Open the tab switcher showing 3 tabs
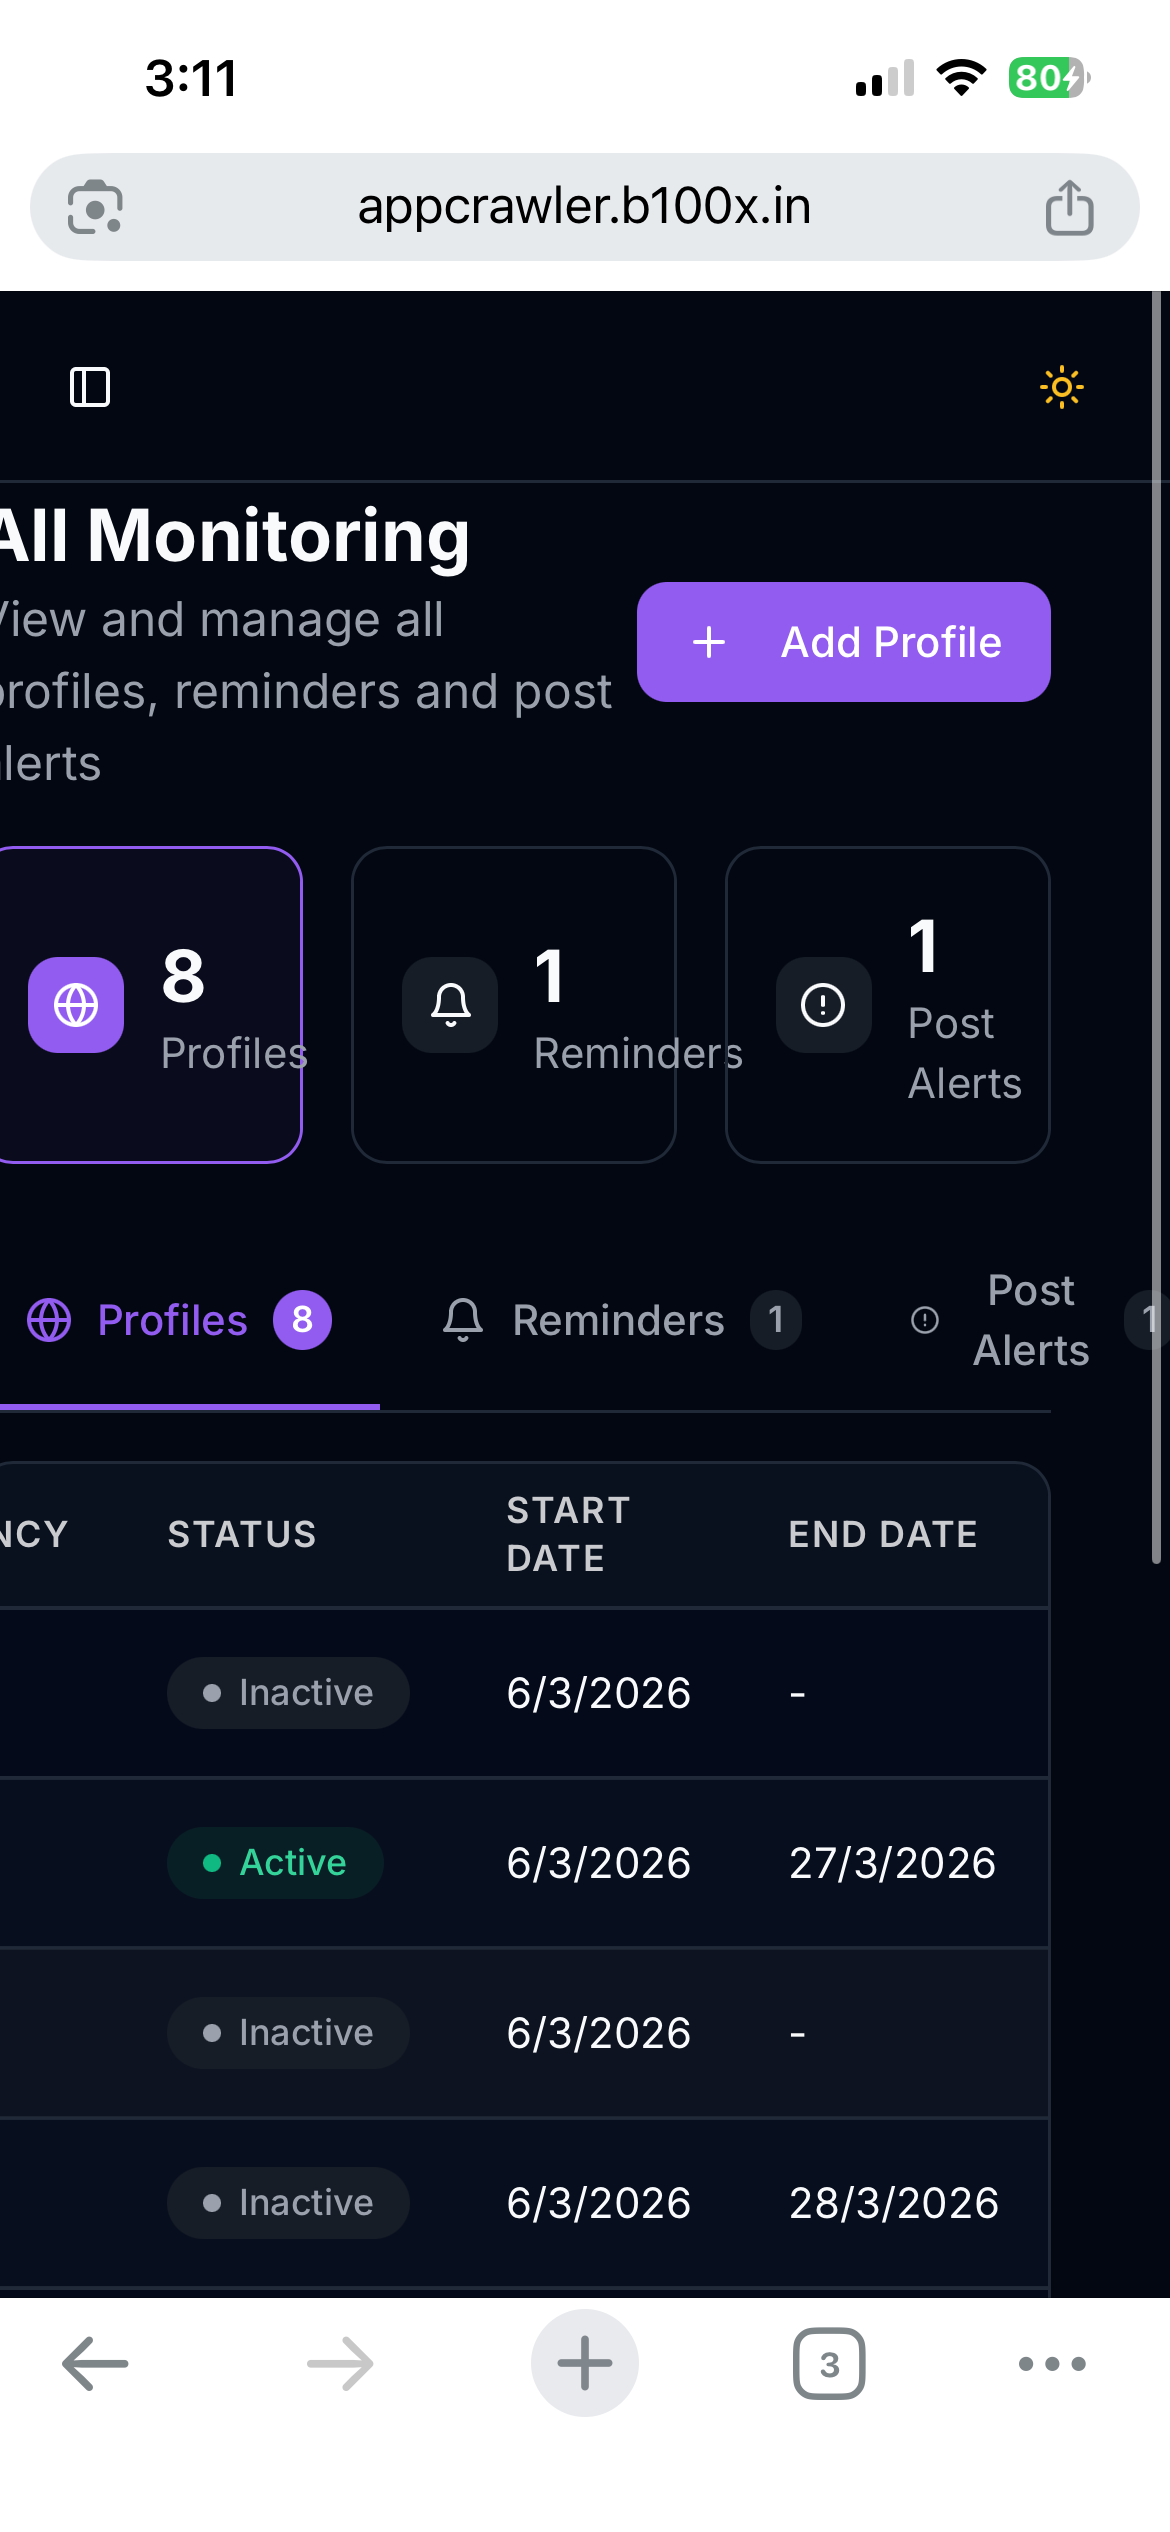Image resolution: width=1170 pixels, height=2532 pixels. click(x=829, y=2363)
